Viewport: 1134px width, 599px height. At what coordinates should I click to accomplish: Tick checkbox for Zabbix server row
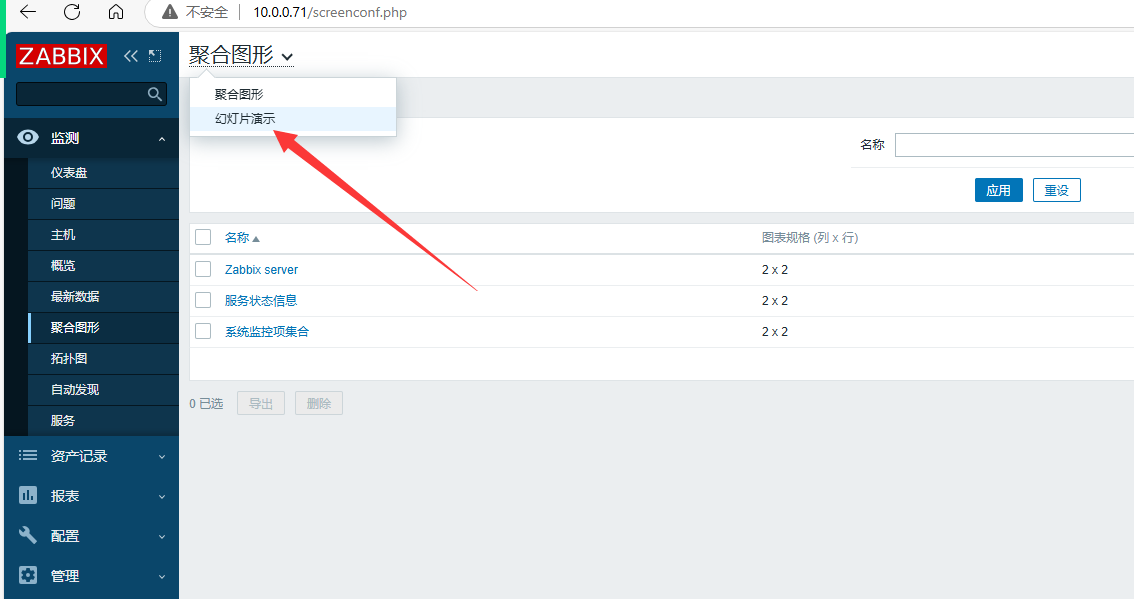[203, 269]
